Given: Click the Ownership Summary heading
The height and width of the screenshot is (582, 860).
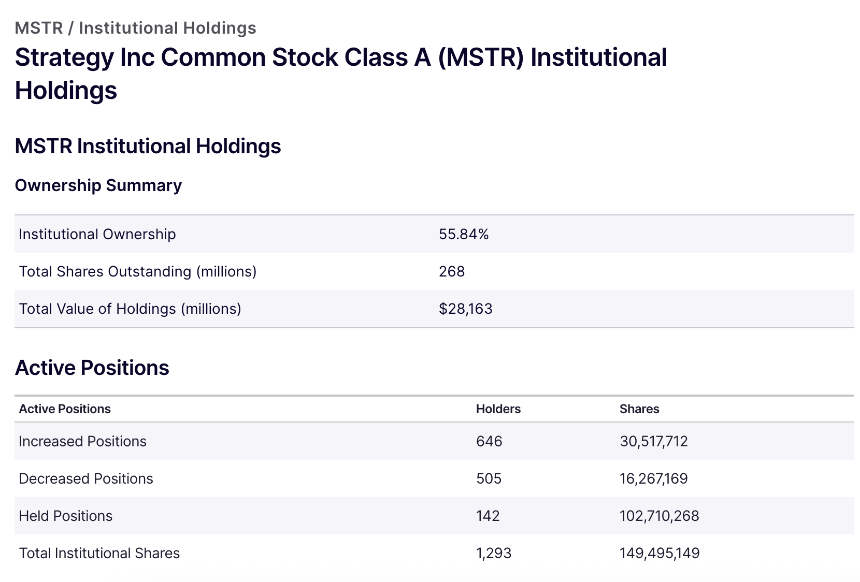Looking at the screenshot, I should pyautogui.click(x=98, y=185).
